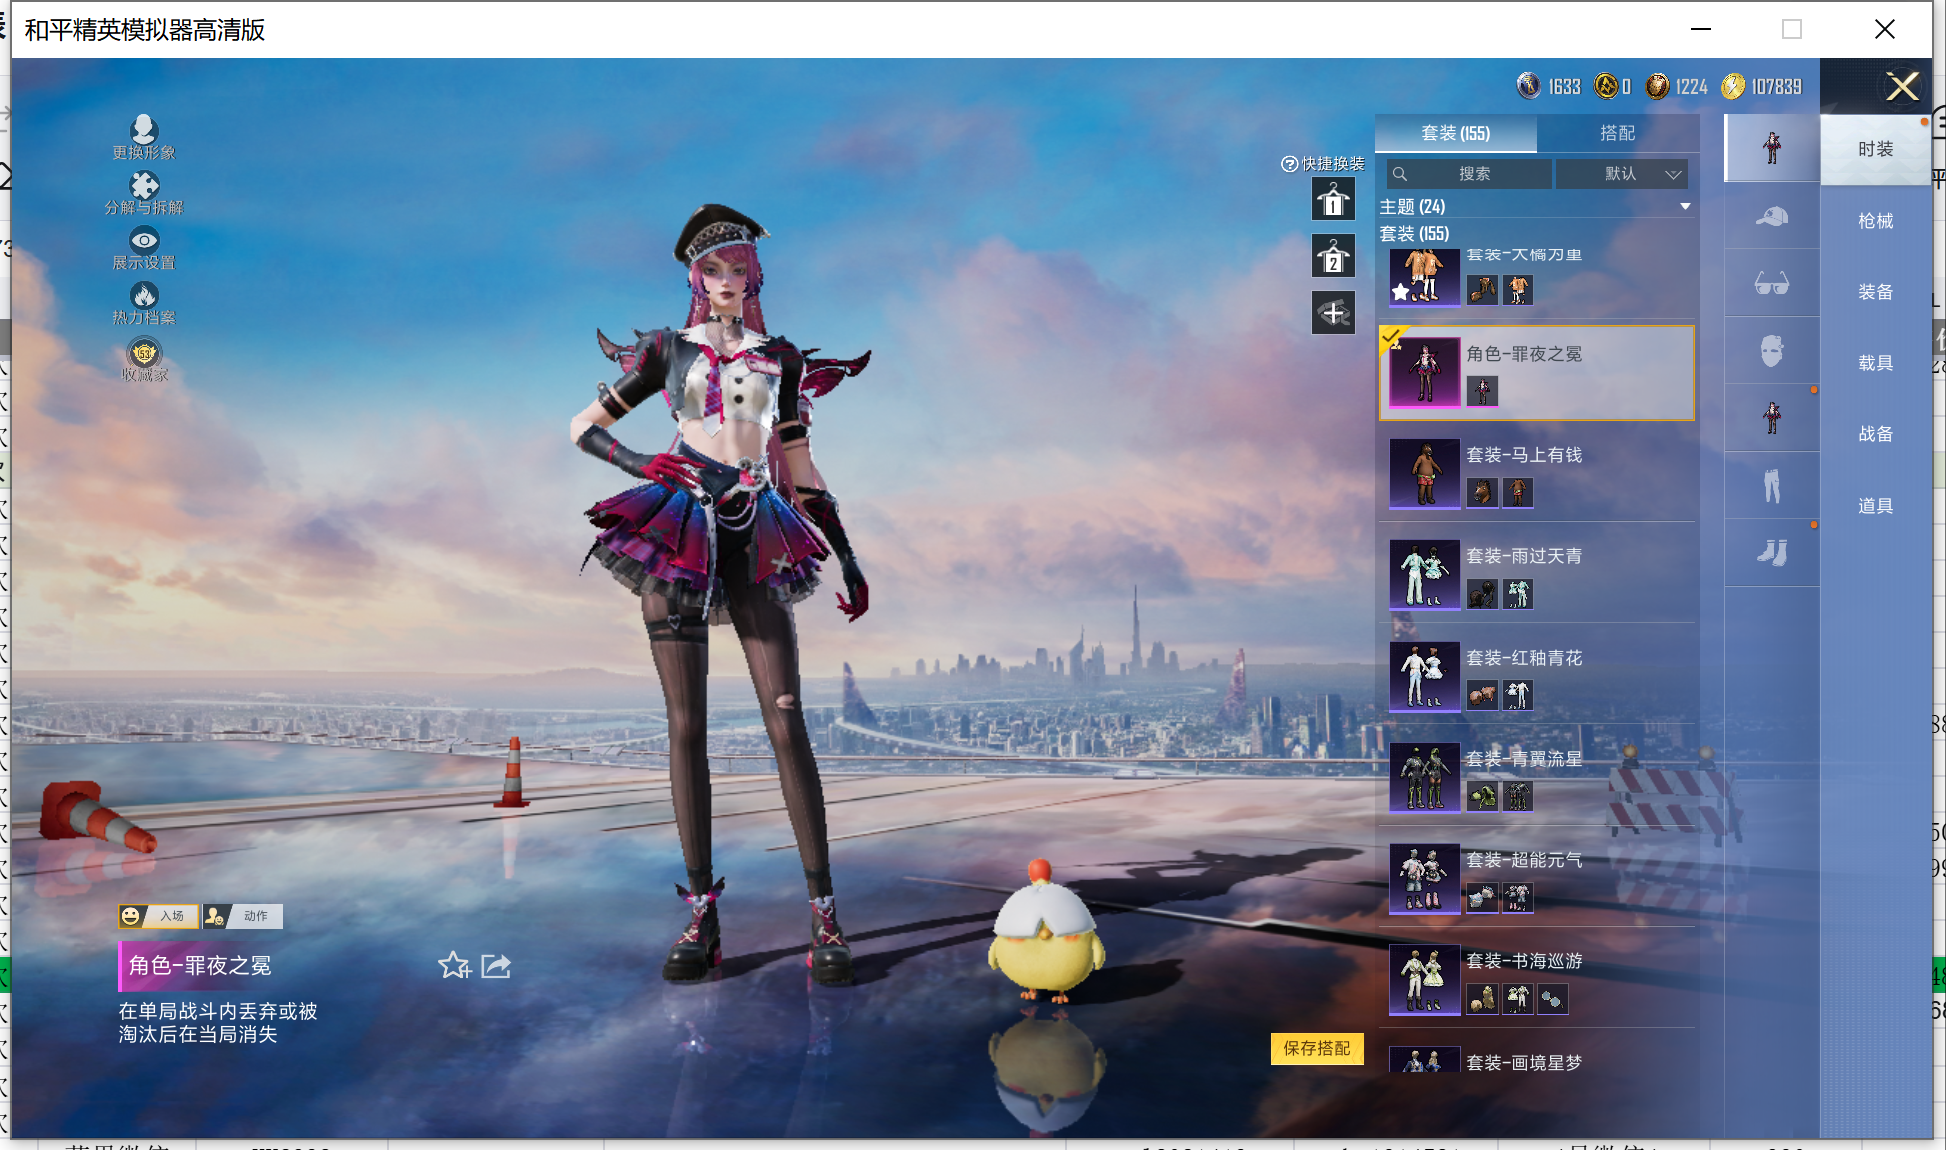The height and width of the screenshot is (1150, 1946).
Task: Toggle favorite star for 罪夜之冕
Action: click(x=454, y=966)
